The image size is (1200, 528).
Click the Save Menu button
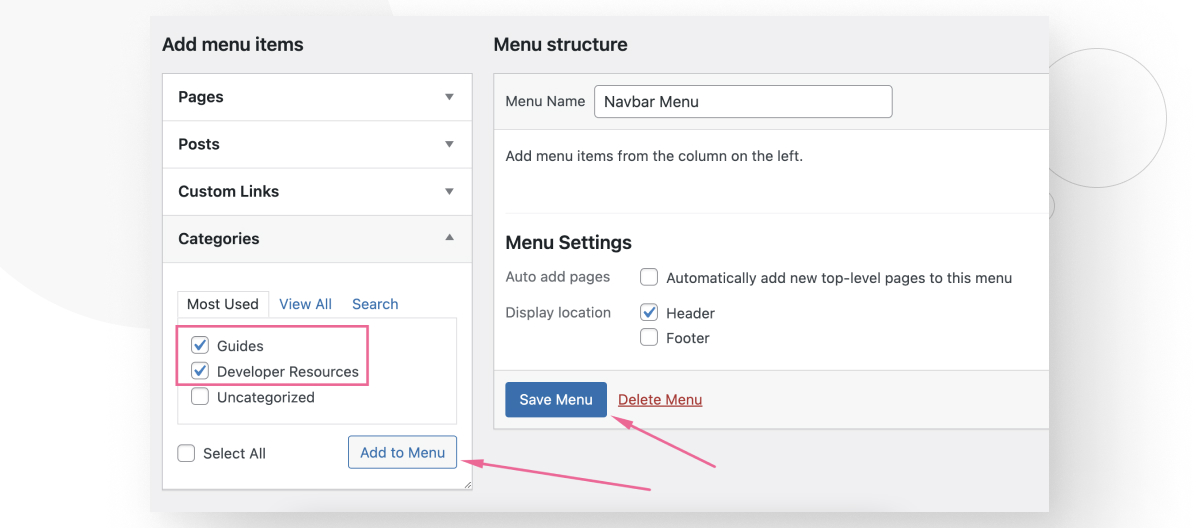click(x=556, y=399)
